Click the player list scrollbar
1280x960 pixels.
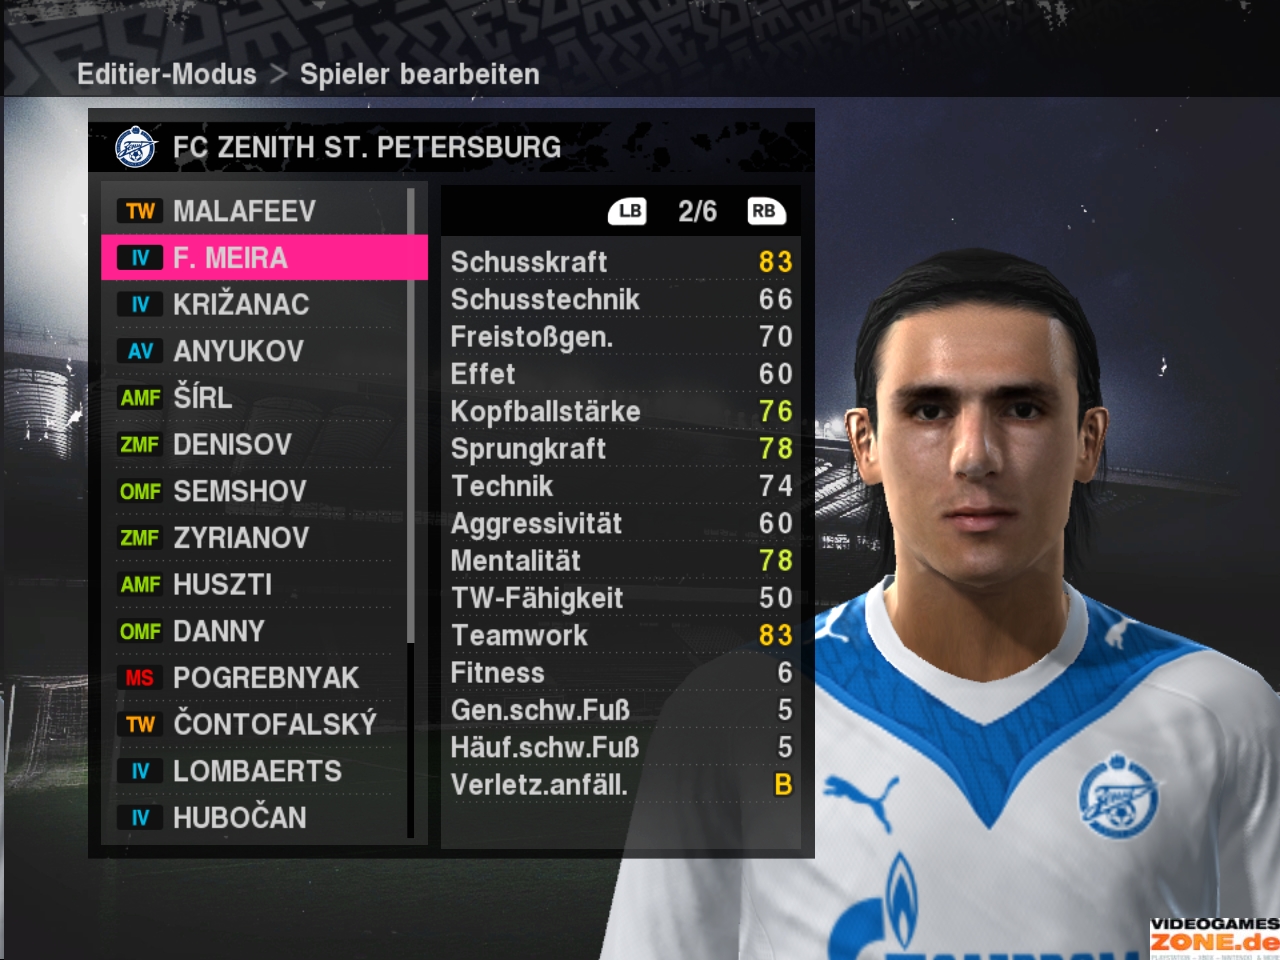pyautogui.click(x=410, y=512)
